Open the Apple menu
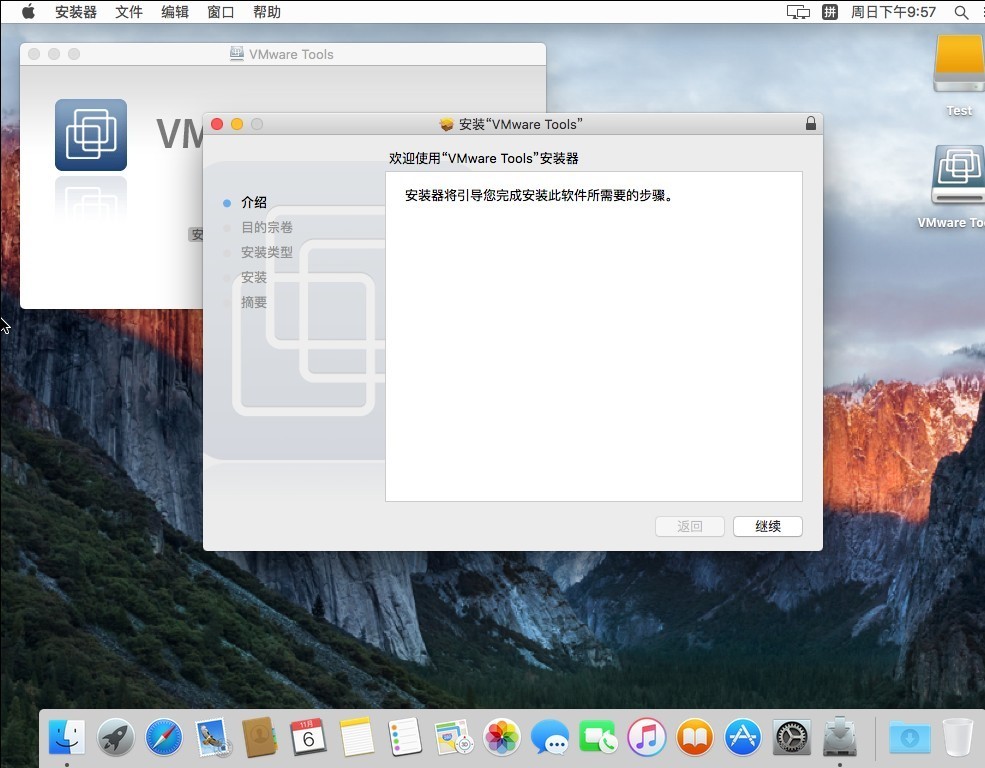Viewport: 985px width, 768px height. pos(28,12)
